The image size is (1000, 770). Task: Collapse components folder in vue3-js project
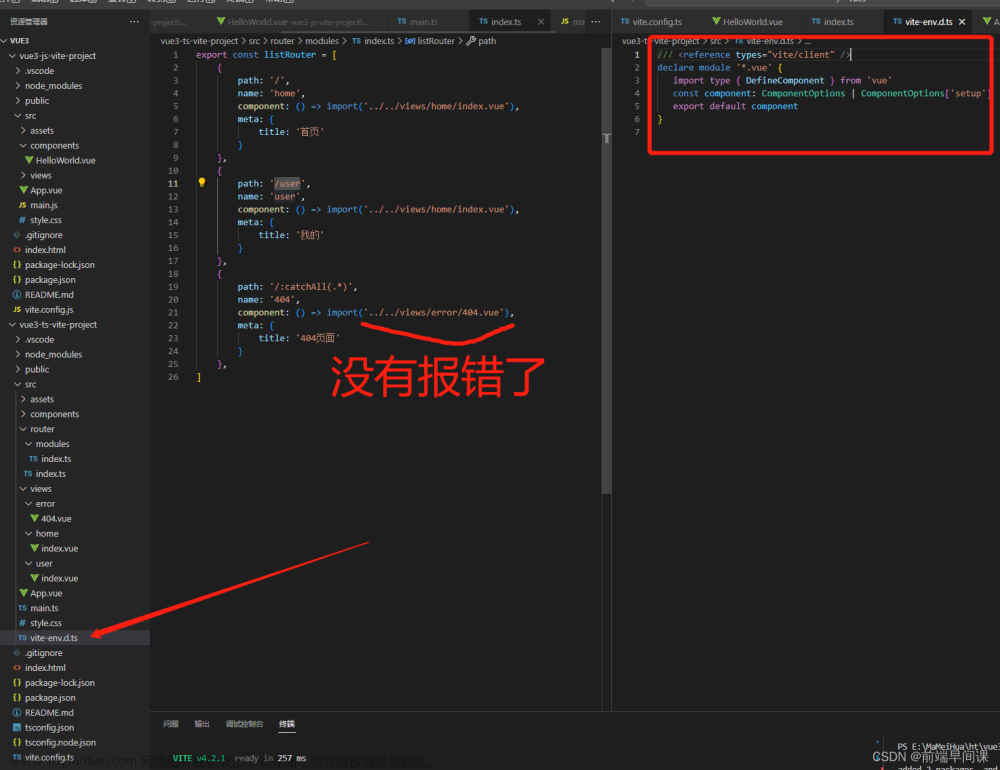pyautogui.click(x=24, y=145)
